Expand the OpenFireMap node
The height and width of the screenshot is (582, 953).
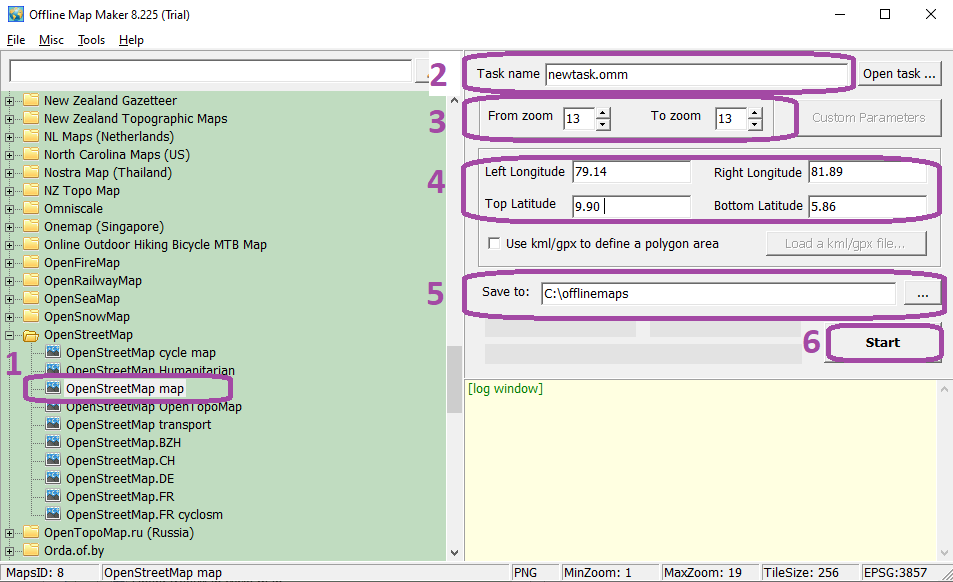pyautogui.click(x=9, y=263)
